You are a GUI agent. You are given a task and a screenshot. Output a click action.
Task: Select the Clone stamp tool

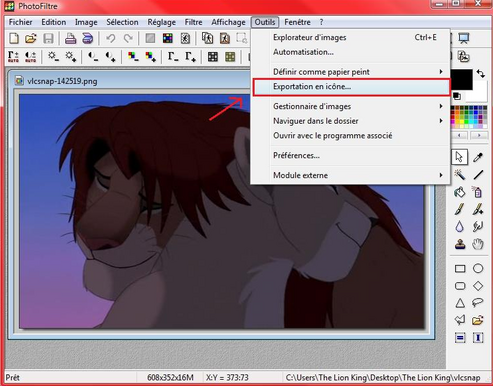point(460,244)
